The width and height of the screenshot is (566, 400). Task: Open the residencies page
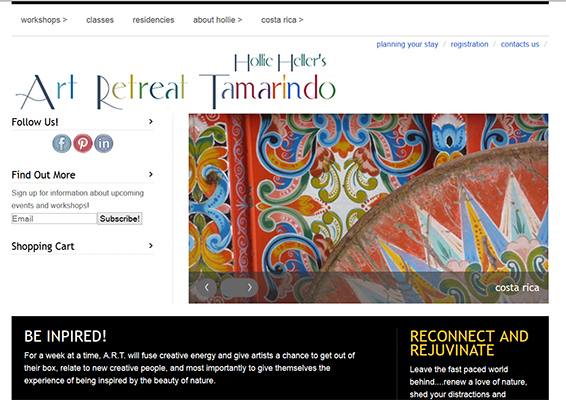153,20
